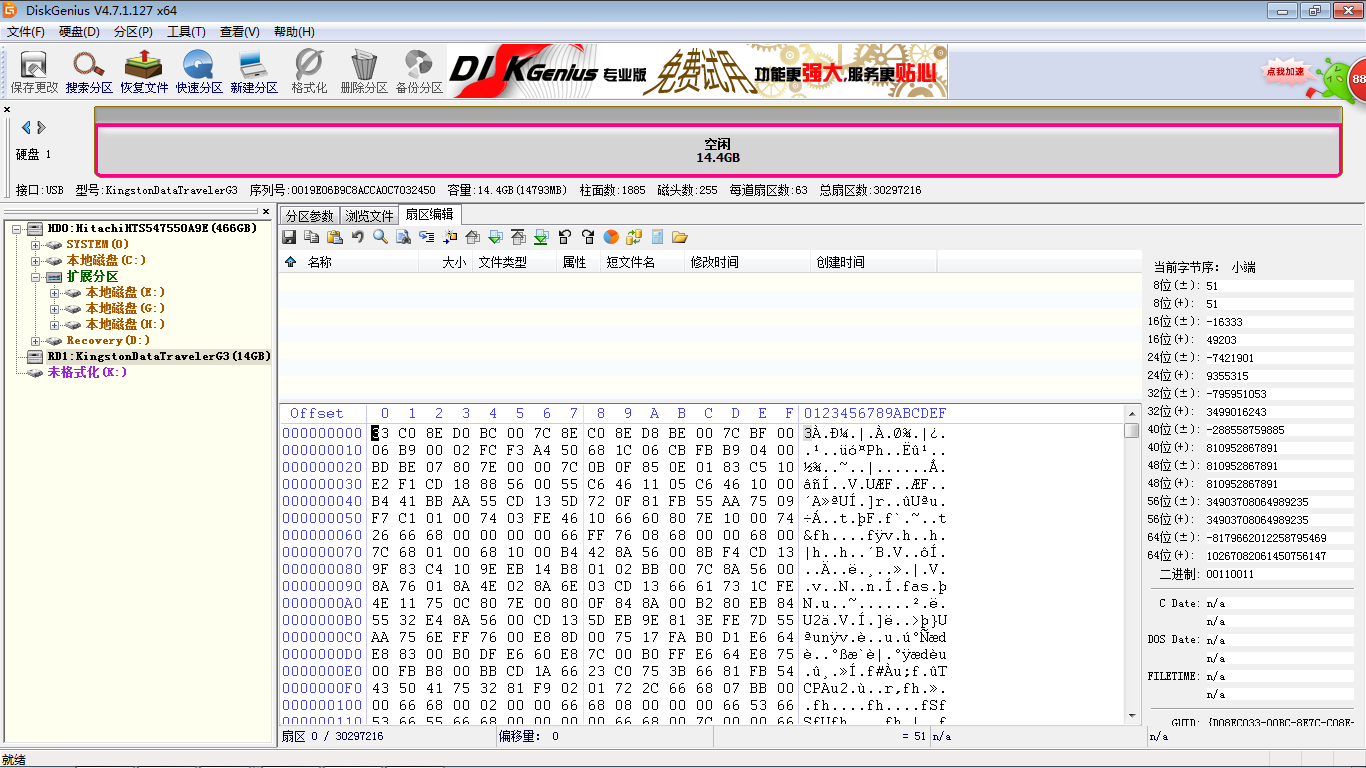Sort file list by 名称 column
Screen dimensions: 1366x768
click(x=360, y=262)
